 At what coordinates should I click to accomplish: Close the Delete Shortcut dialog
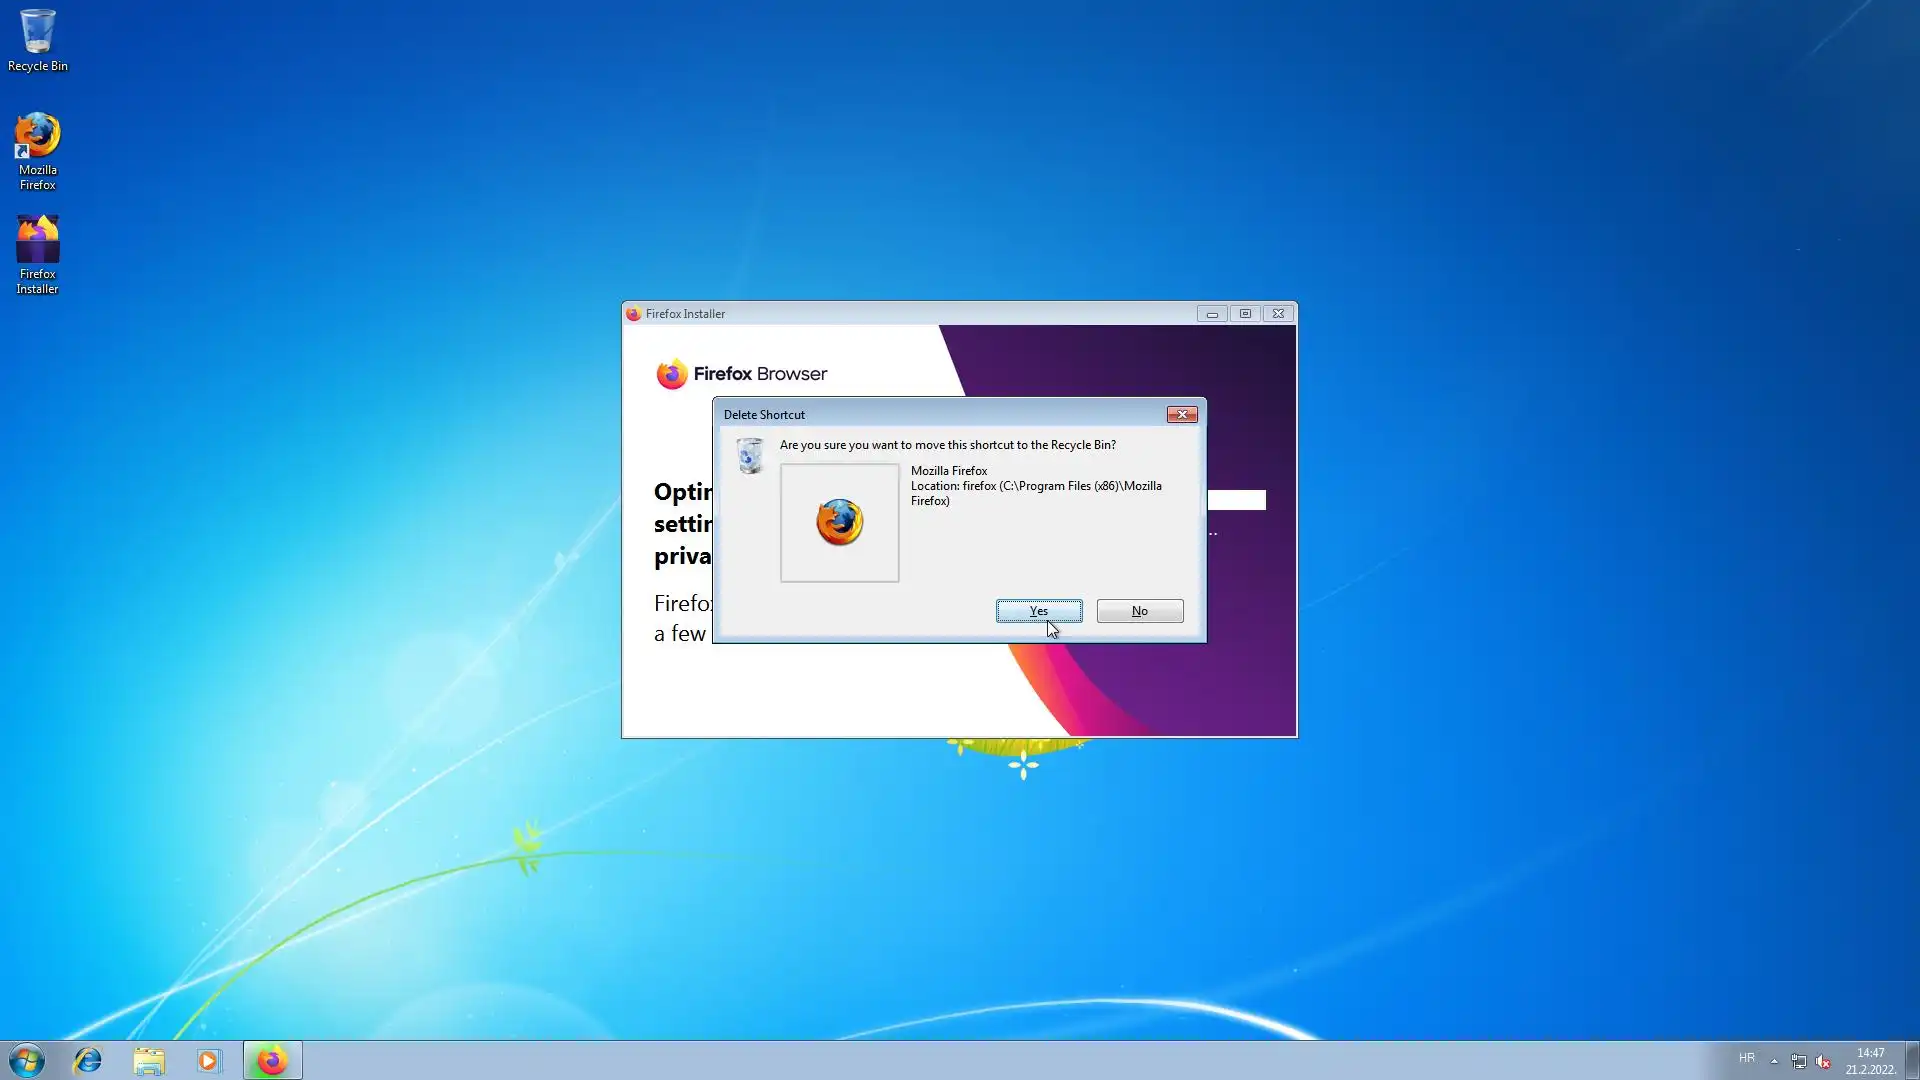tap(1181, 414)
